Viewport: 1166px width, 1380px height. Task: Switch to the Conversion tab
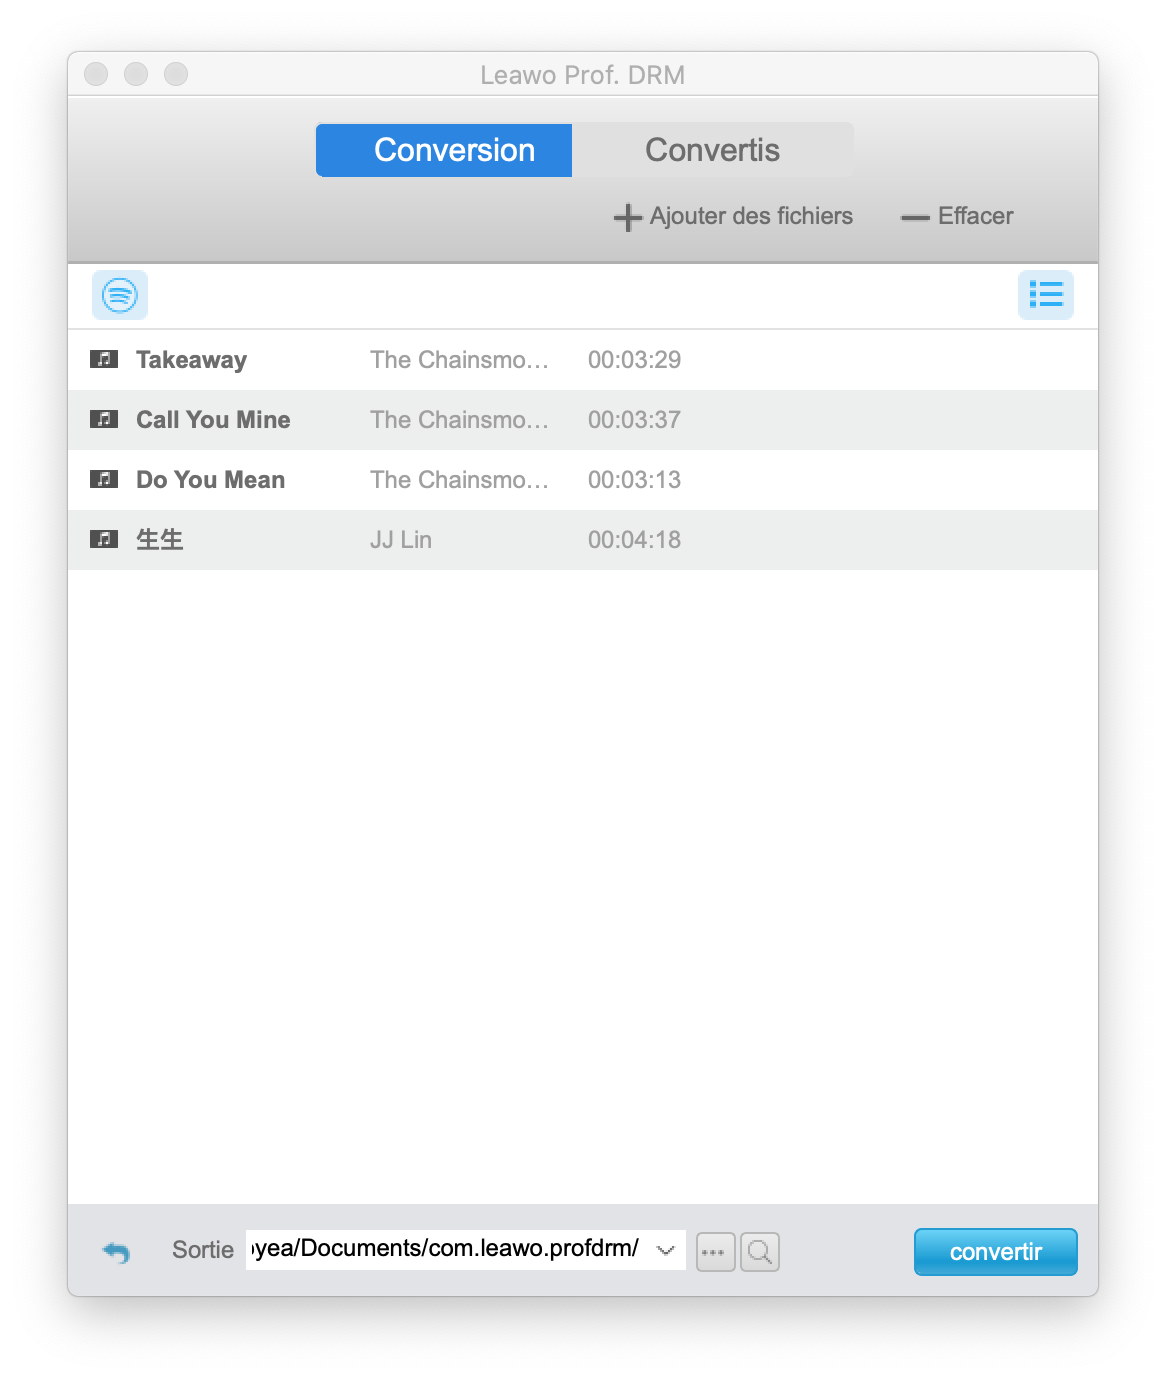pos(444,150)
